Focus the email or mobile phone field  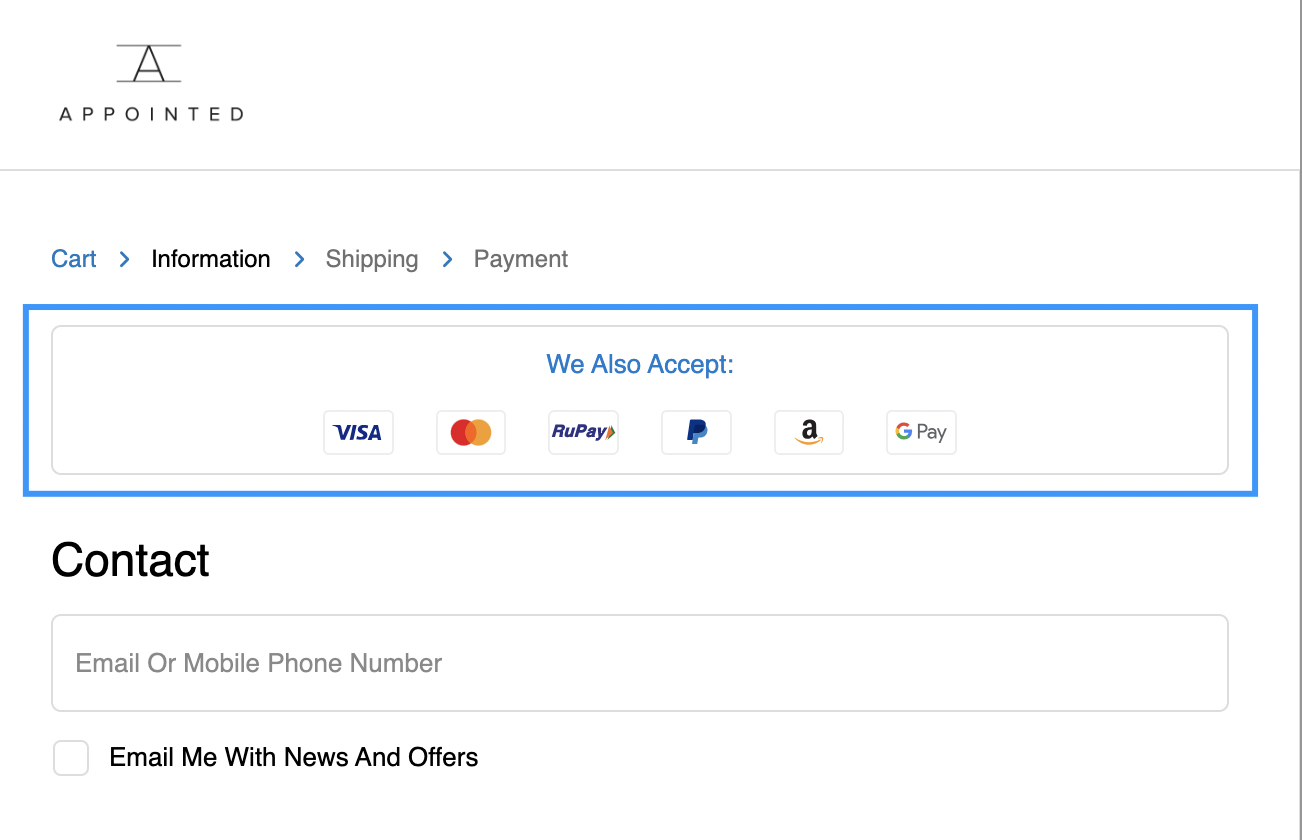coord(640,663)
